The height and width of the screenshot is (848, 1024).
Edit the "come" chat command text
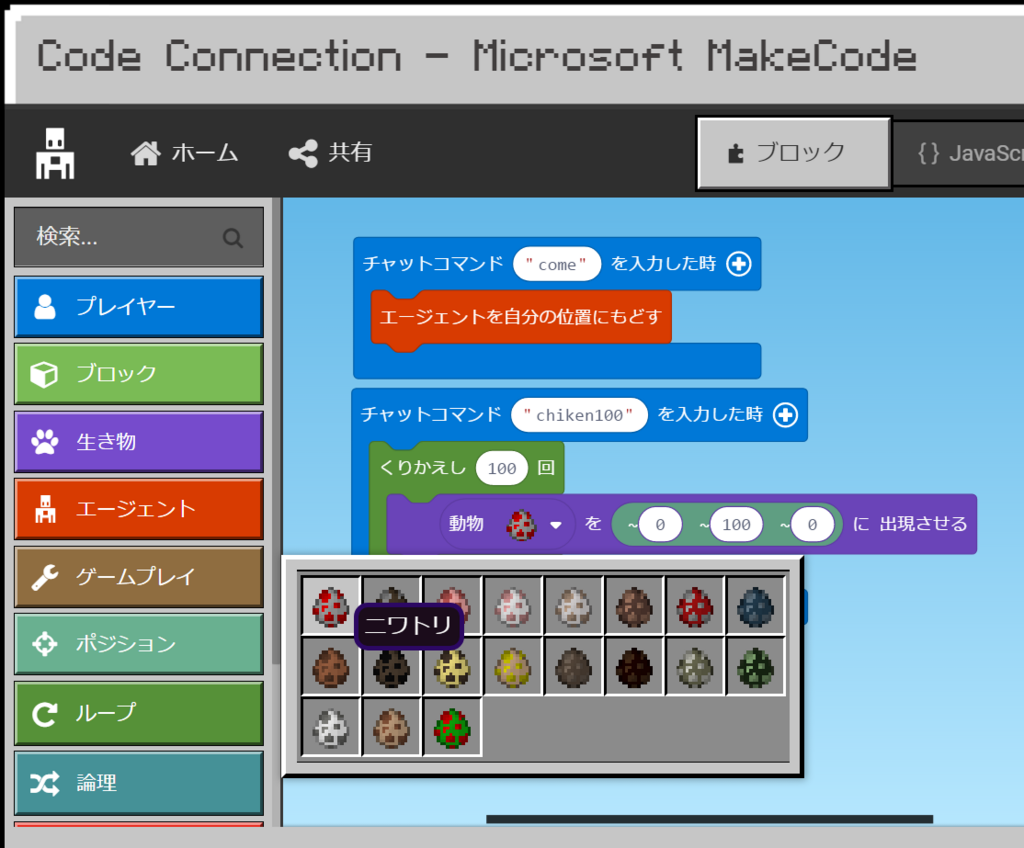click(x=556, y=264)
